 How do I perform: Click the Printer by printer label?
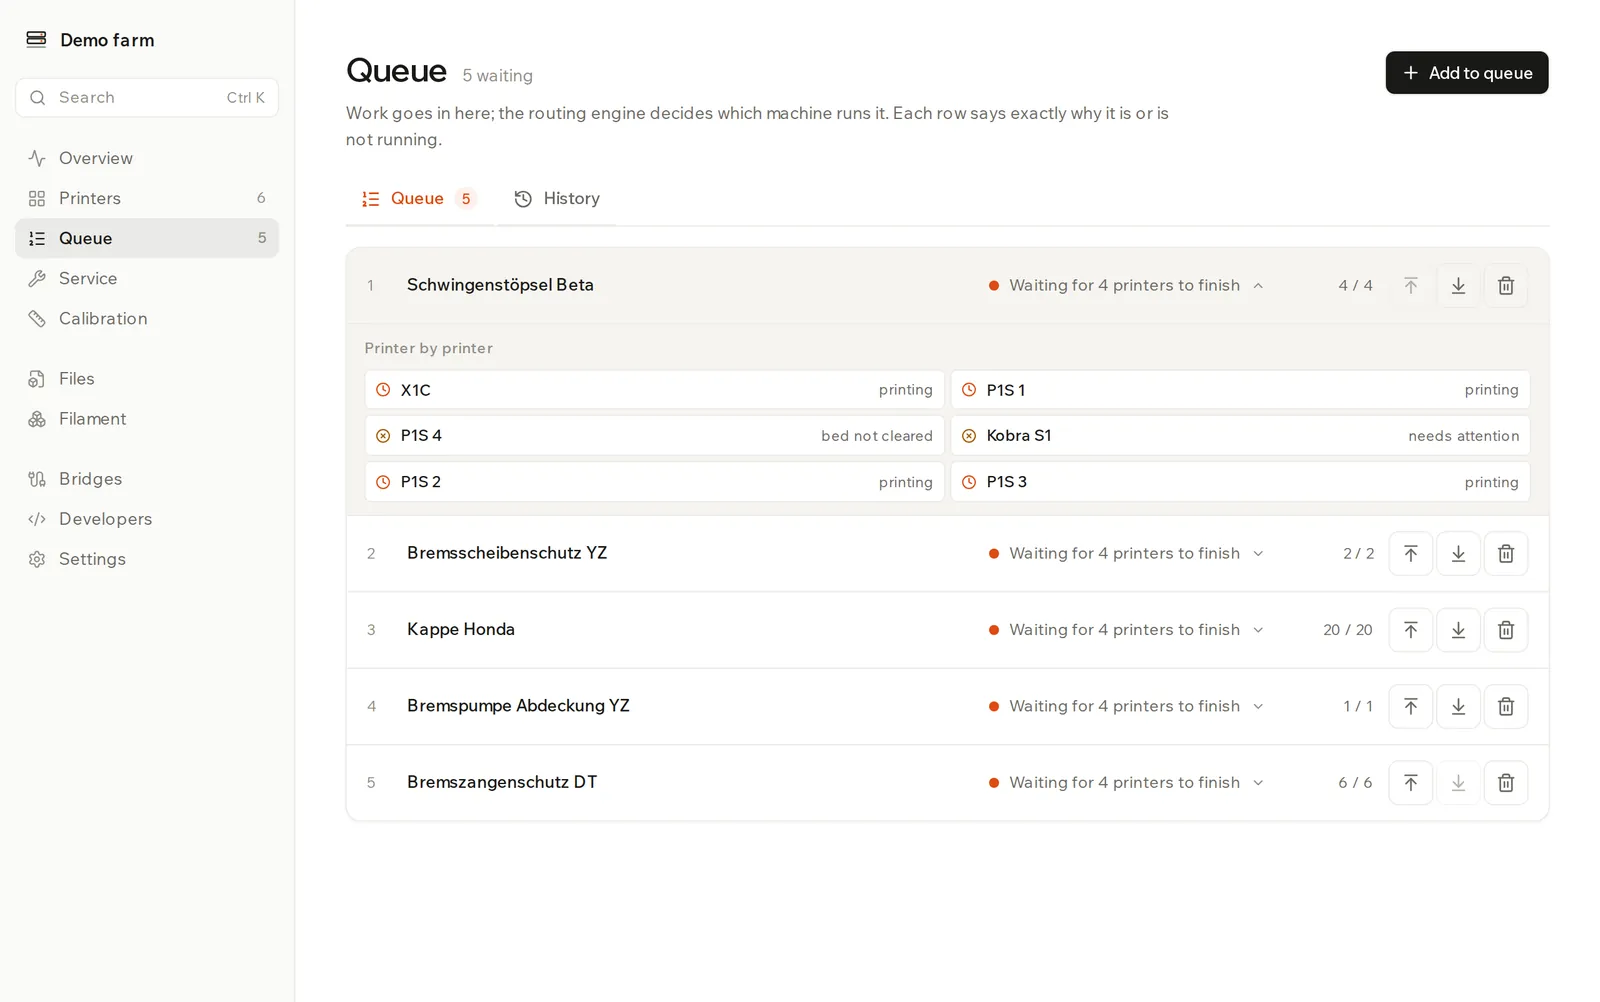pos(428,348)
